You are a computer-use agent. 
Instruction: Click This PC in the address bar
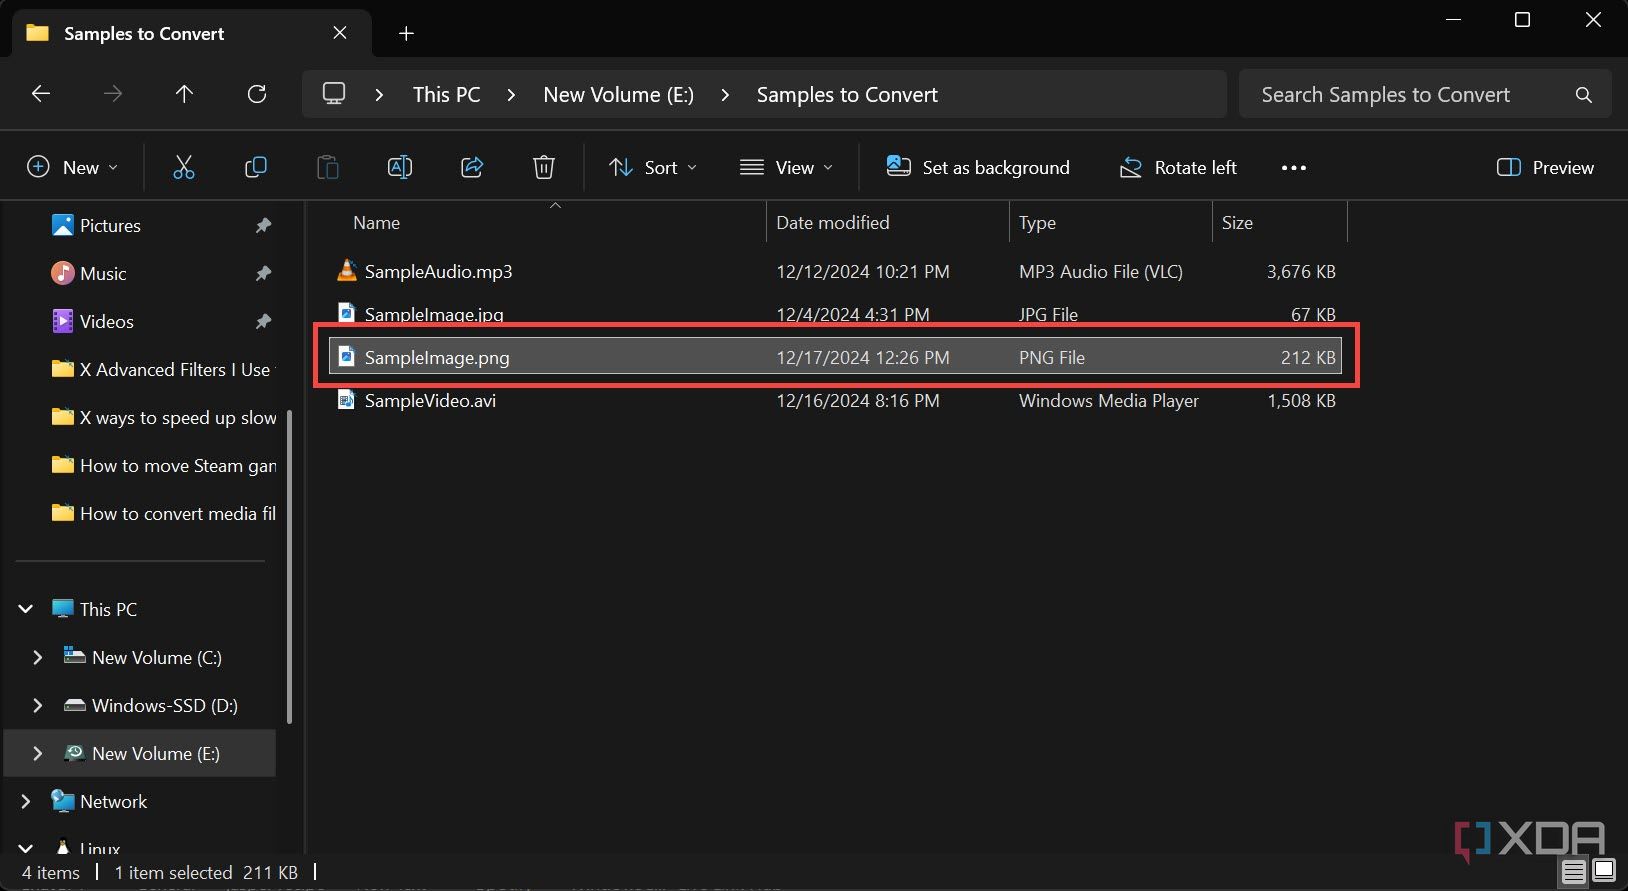(x=446, y=95)
